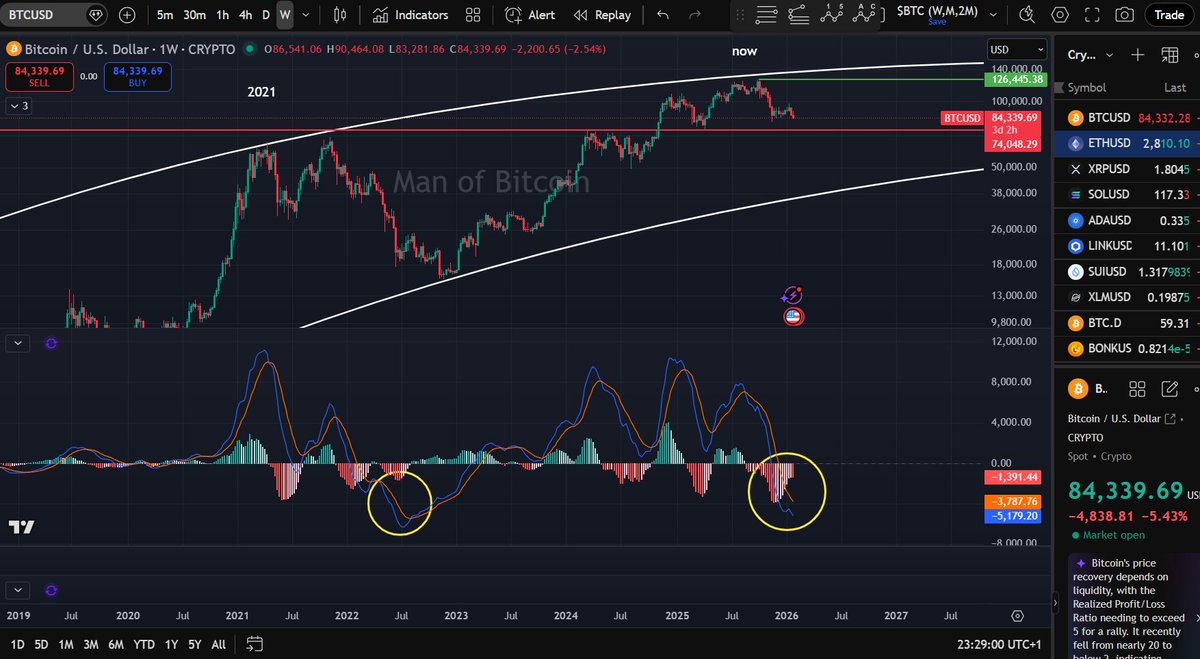Expand the interval chevron next to W
The image size is (1200, 659).
304,15
